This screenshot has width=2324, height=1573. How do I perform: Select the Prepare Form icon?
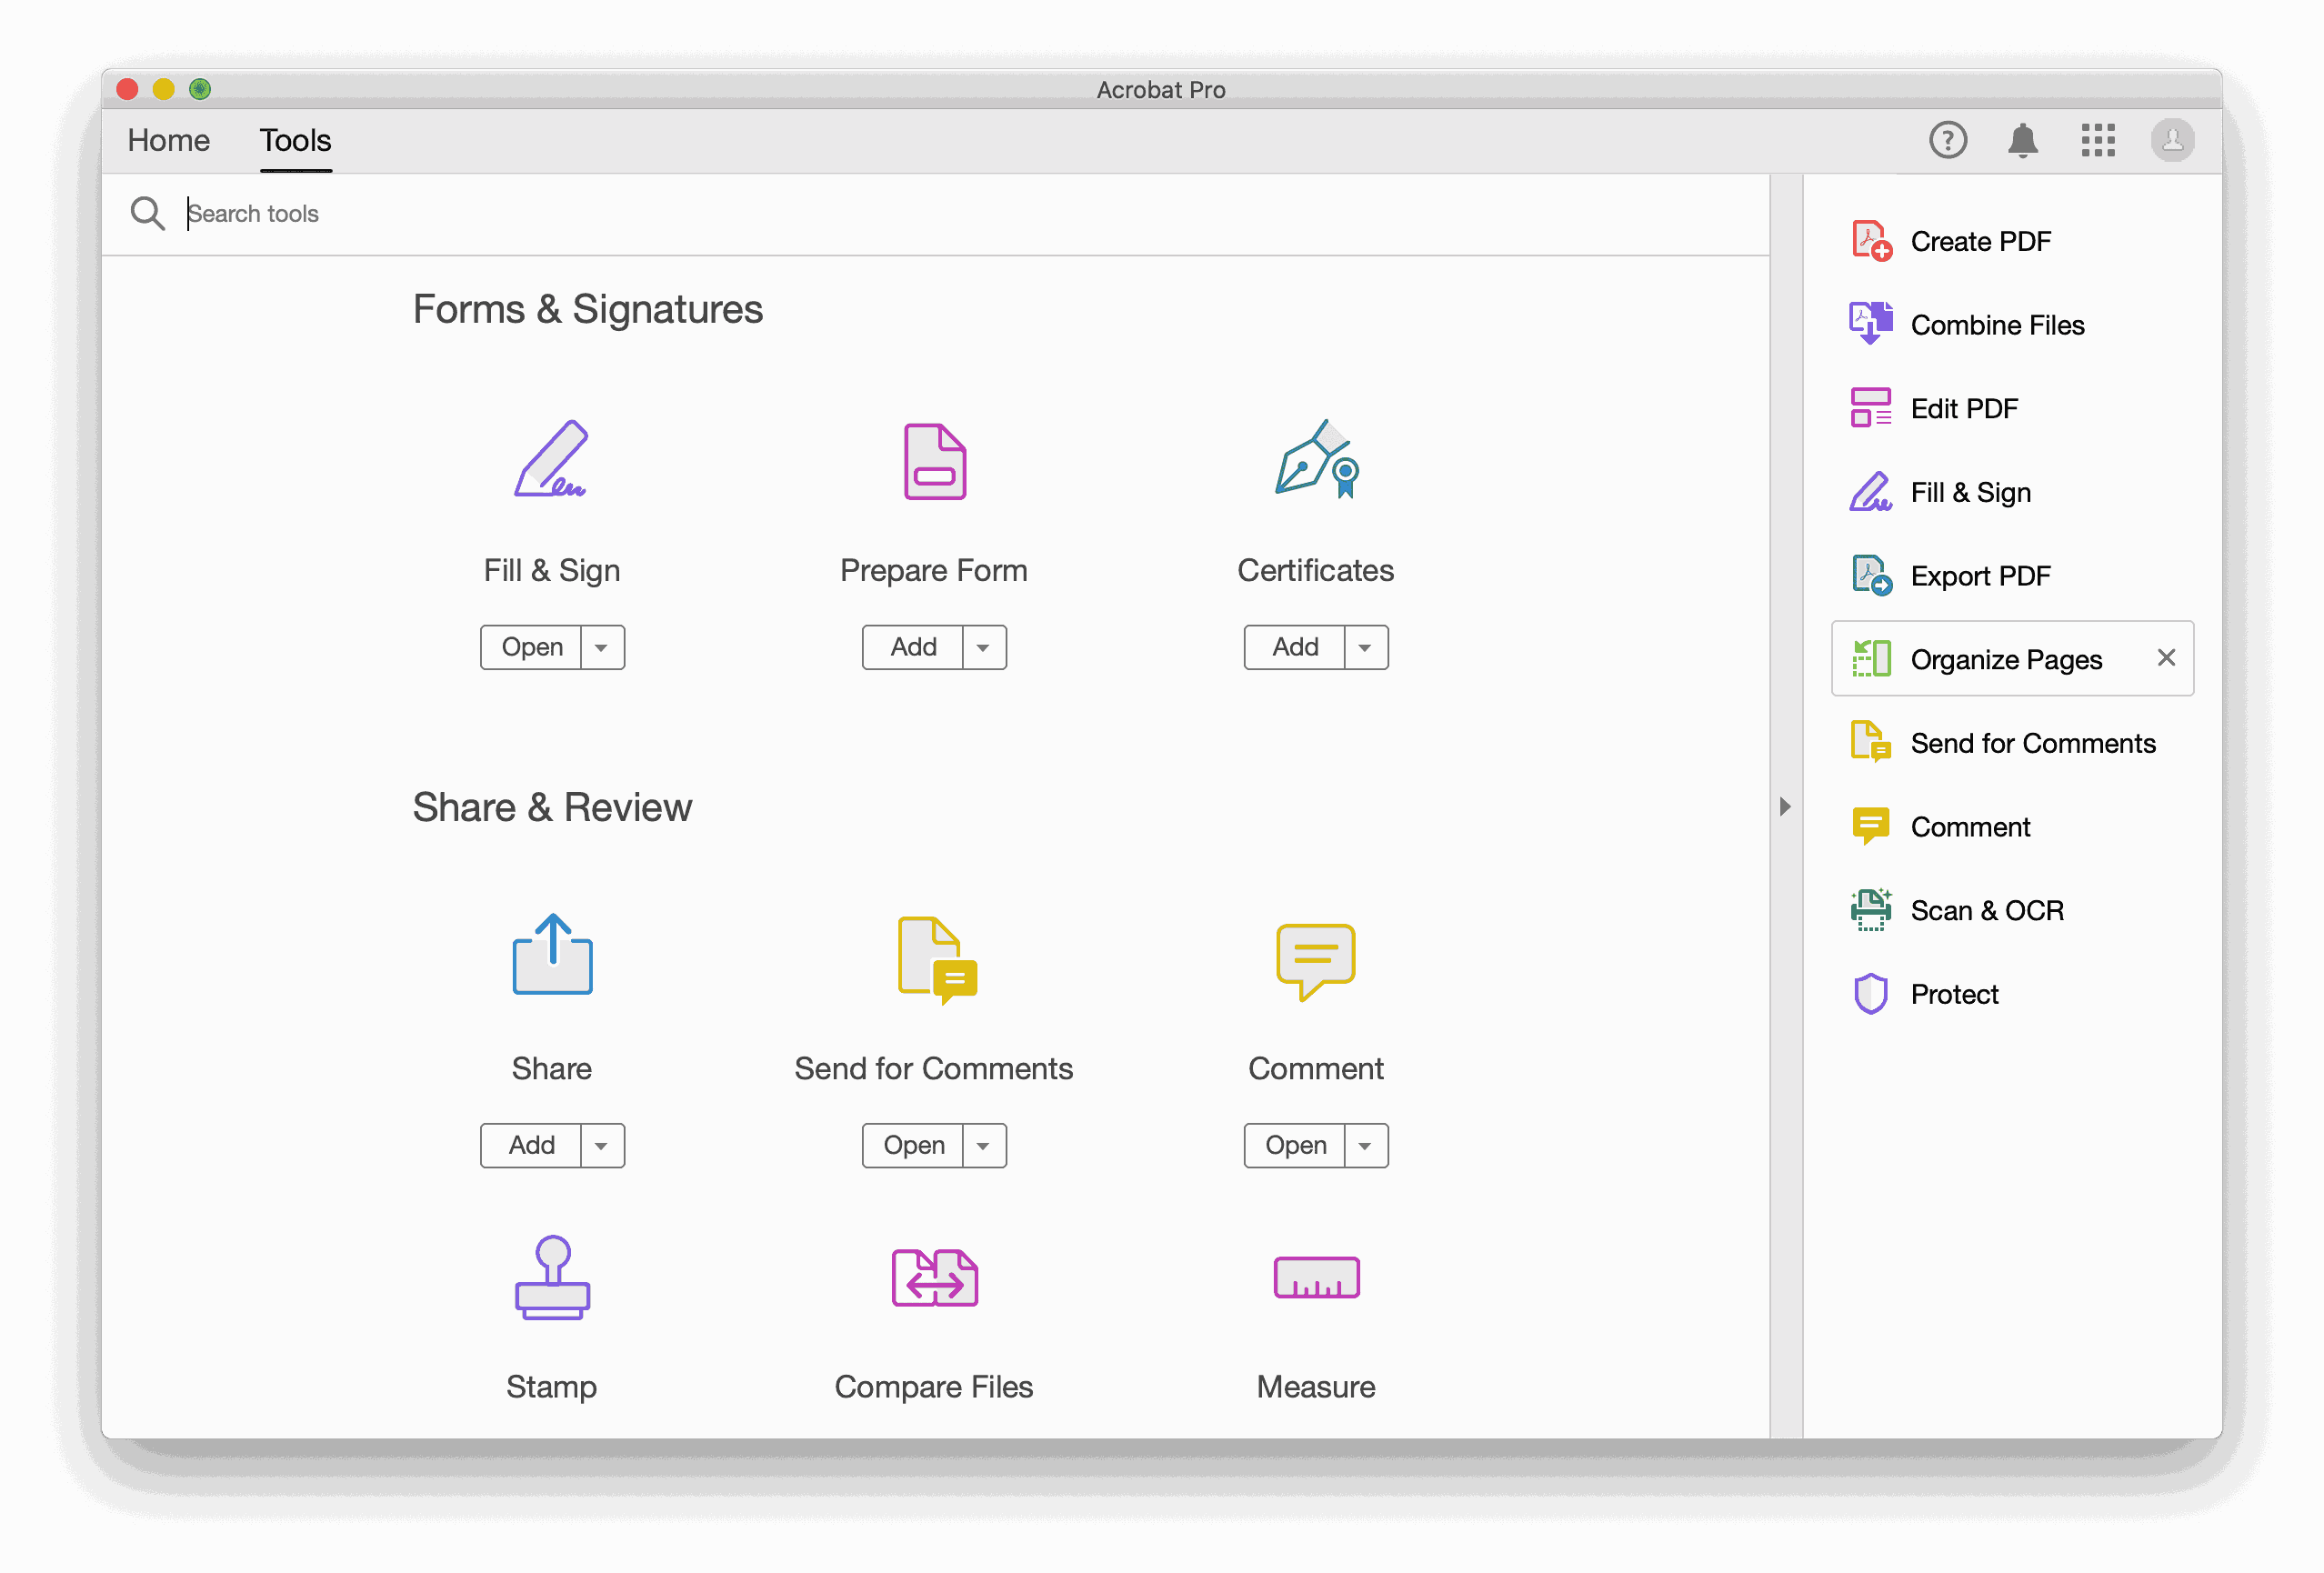pyautogui.click(x=933, y=460)
